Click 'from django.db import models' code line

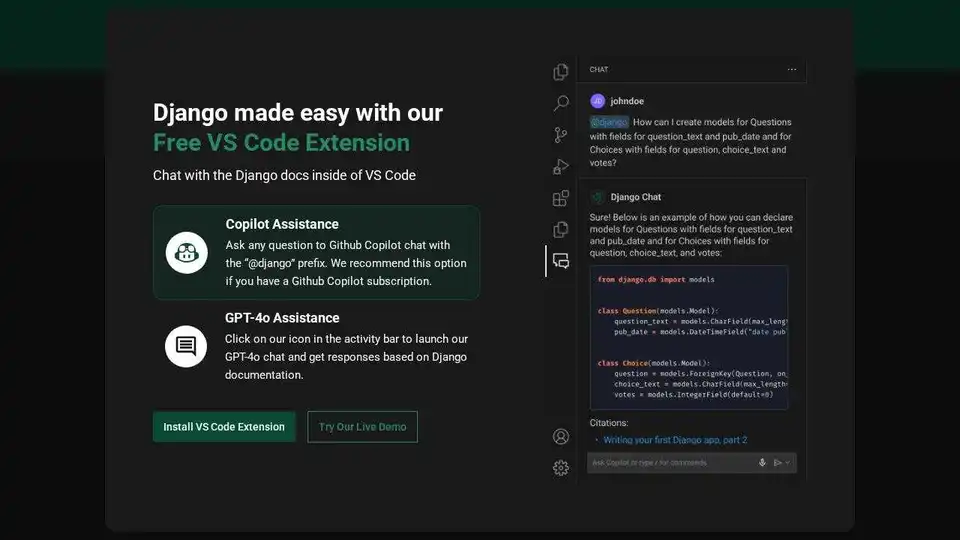656,280
